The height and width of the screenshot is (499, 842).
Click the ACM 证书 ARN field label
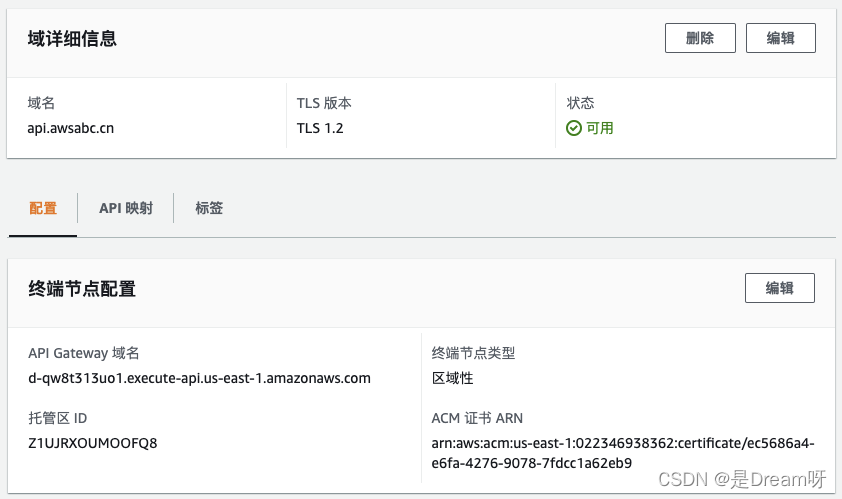(x=477, y=418)
